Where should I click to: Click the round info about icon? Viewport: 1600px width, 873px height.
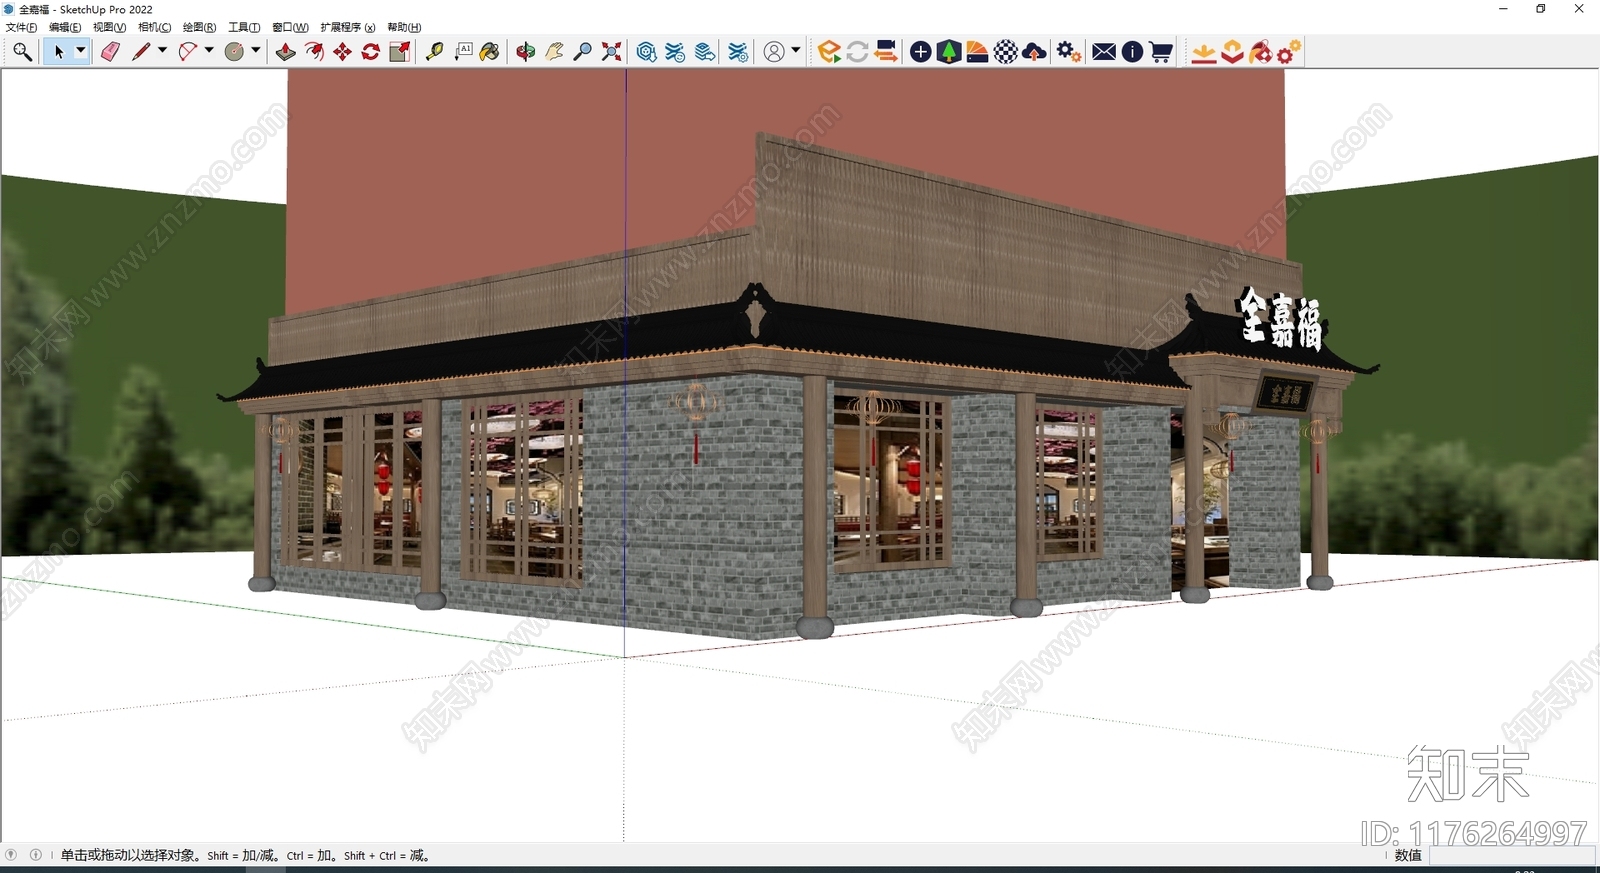click(1132, 52)
